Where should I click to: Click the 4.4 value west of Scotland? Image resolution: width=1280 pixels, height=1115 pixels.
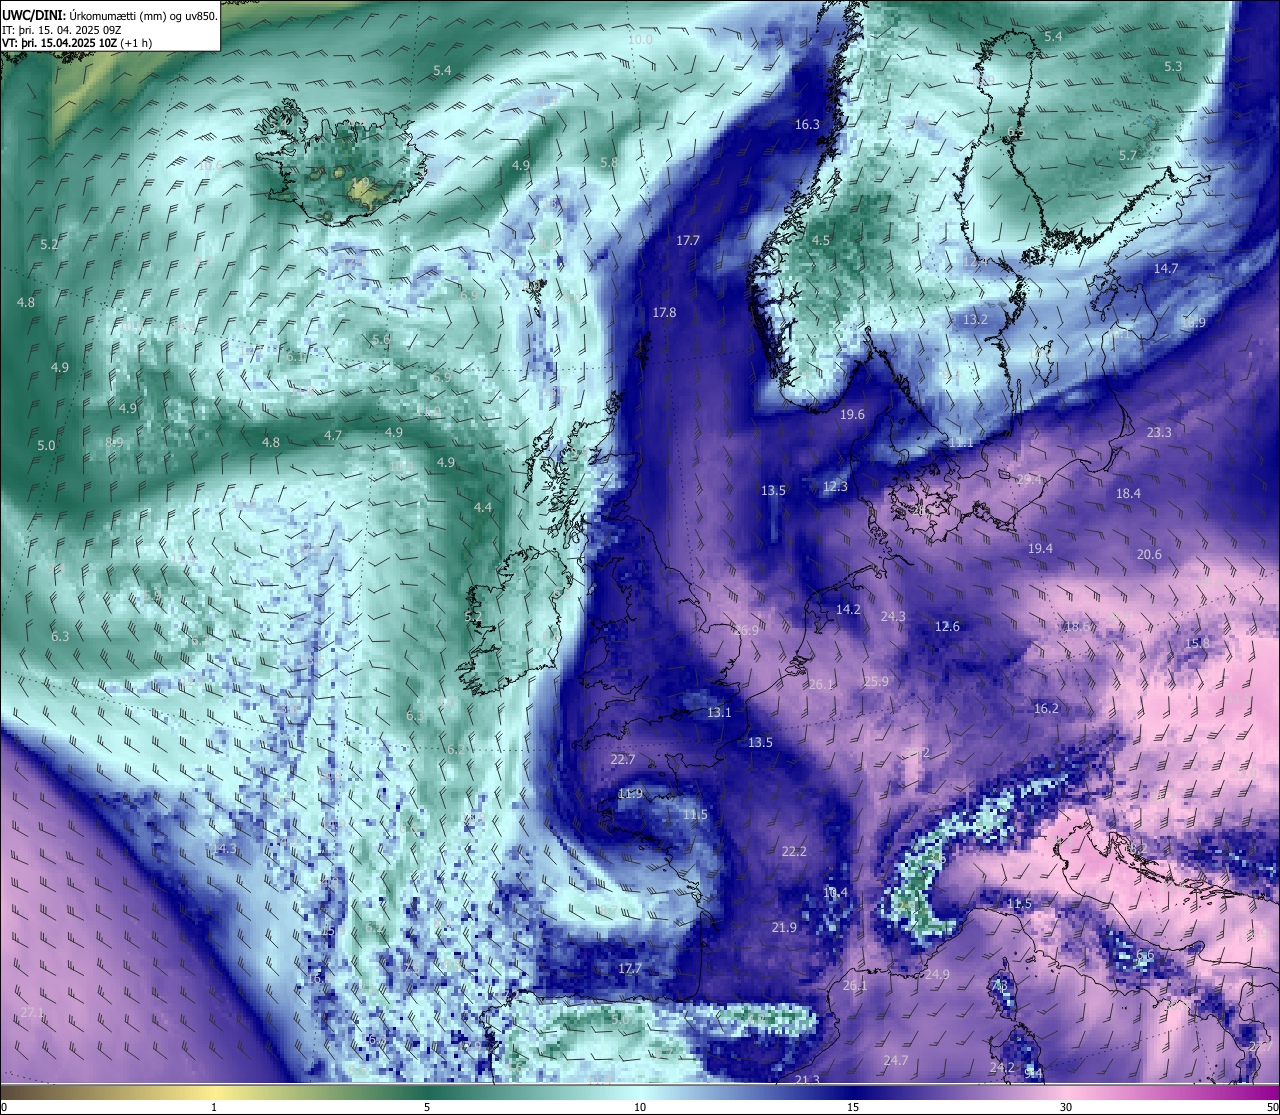[483, 508]
